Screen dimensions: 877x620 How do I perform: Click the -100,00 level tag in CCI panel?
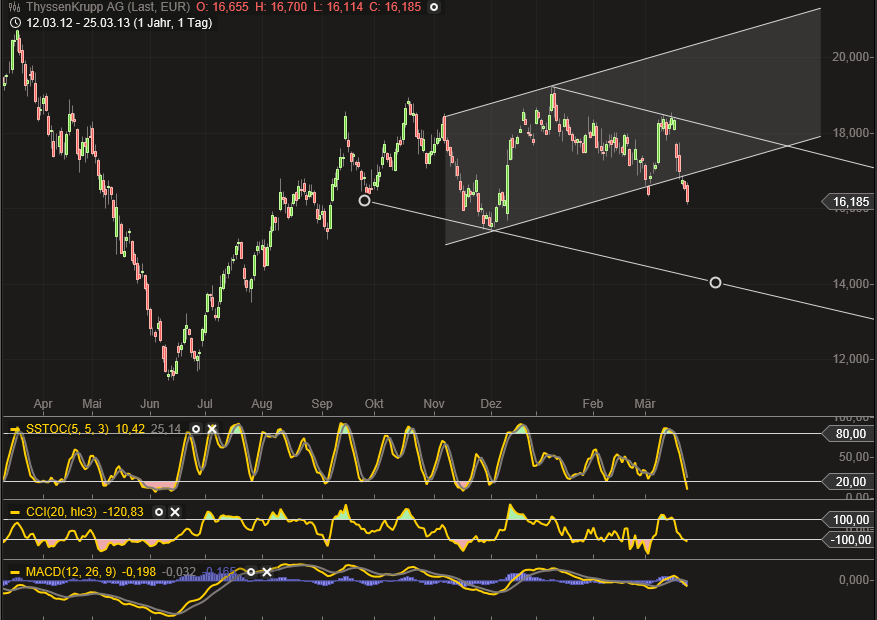pos(848,539)
